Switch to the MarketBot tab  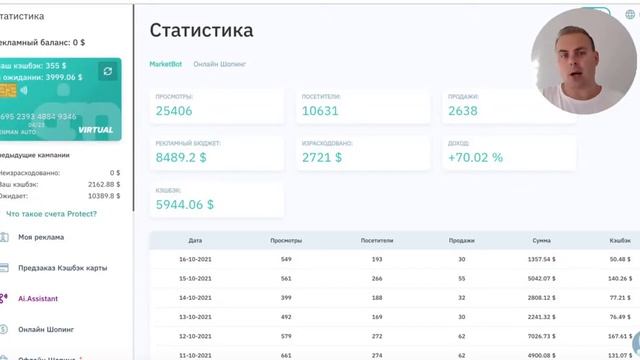[166, 64]
